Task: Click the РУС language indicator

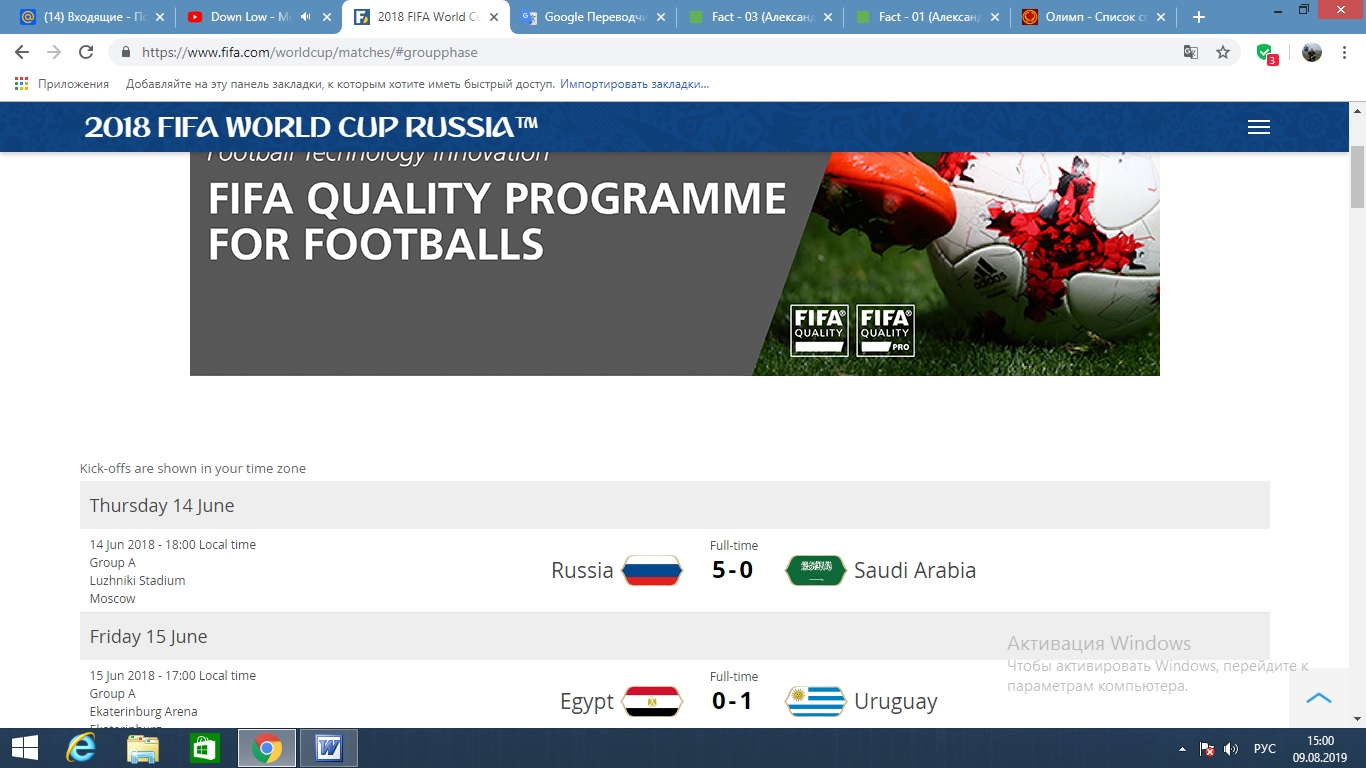Action: coord(1265,749)
